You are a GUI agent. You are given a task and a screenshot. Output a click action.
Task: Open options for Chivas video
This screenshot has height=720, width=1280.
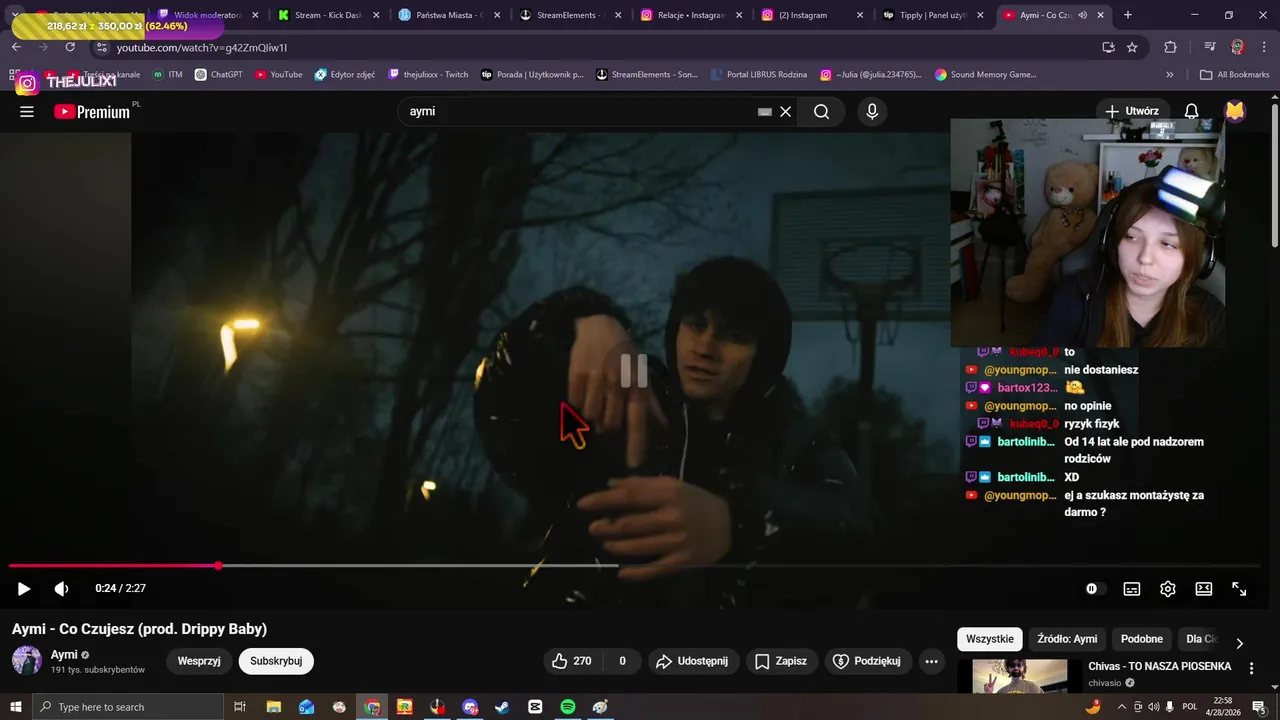(1251, 668)
